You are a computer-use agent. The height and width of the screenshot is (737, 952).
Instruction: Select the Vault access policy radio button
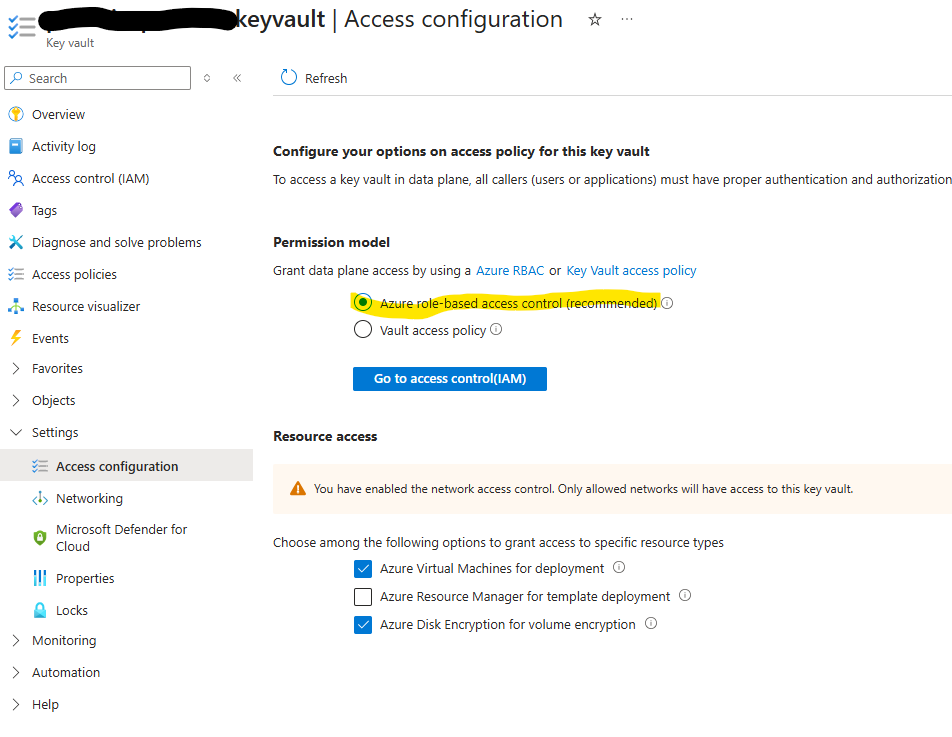[x=362, y=329]
